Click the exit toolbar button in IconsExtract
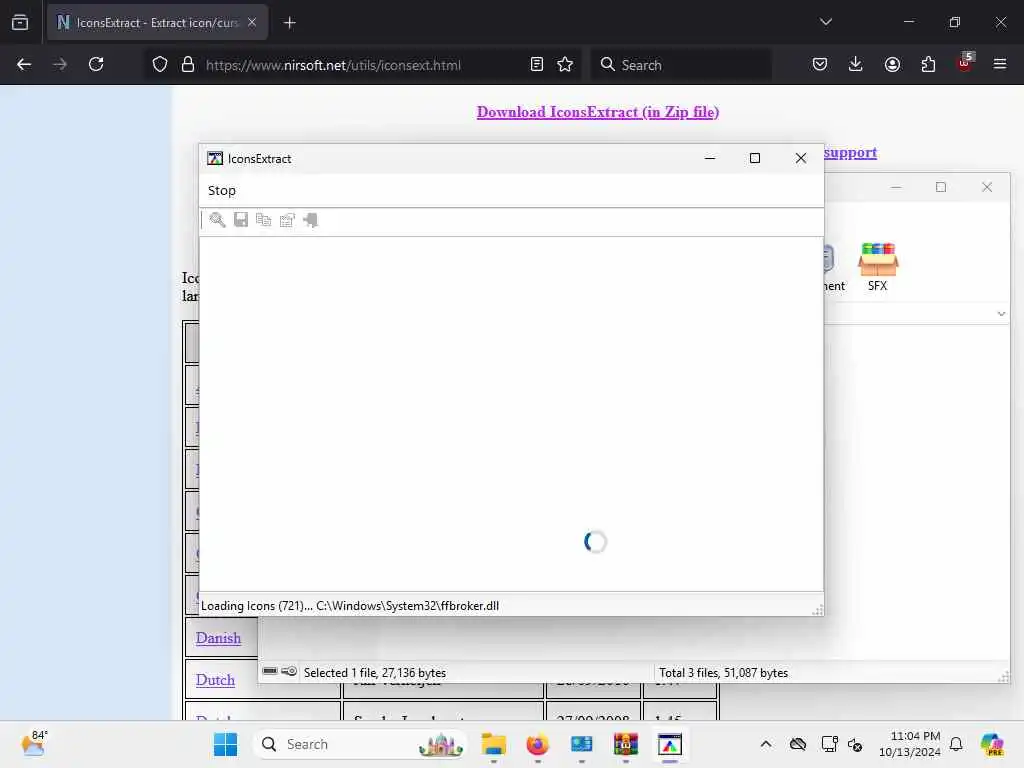Screen dimensions: 1024x768 pos(311,220)
